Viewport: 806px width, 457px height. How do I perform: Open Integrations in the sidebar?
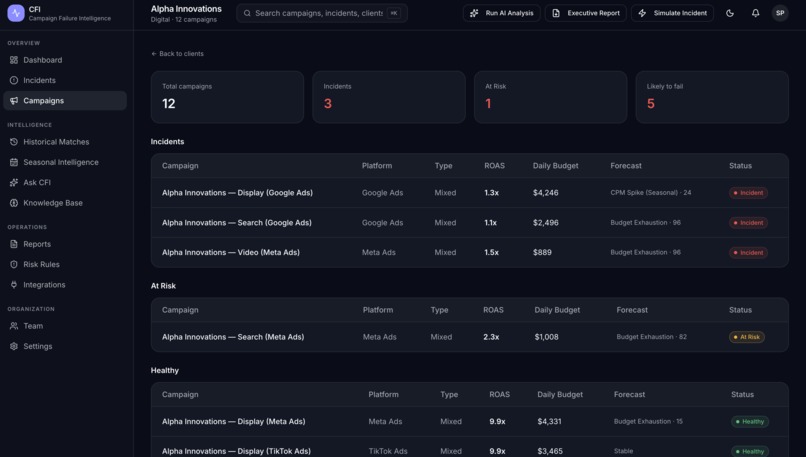coord(65,285)
